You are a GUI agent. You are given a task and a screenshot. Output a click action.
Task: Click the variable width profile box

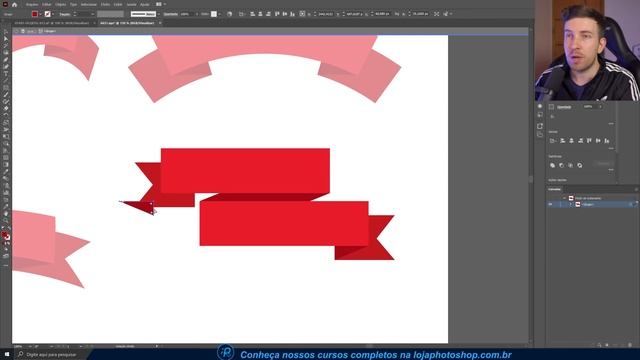110,14
